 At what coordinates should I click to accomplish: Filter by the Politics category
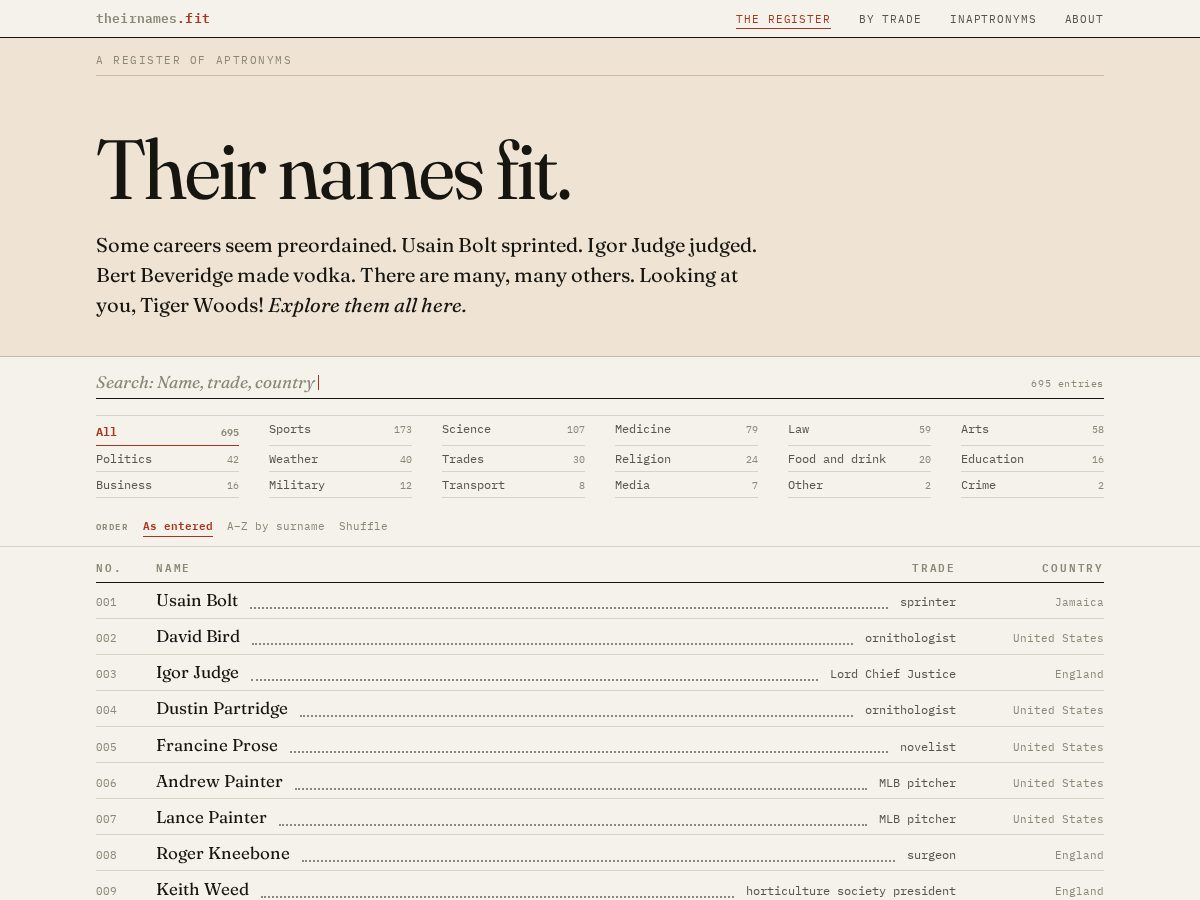pyautogui.click(x=167, y=459)
